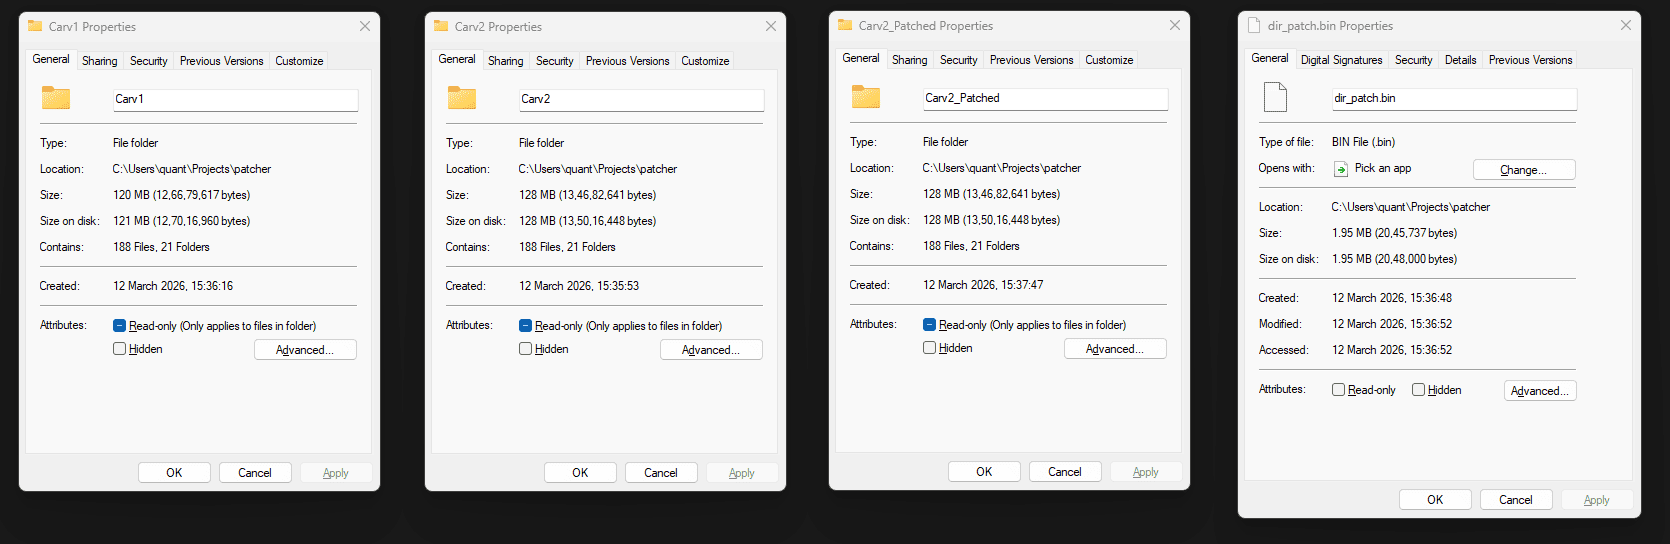Click OK in Carv2 Properties
Viewport: 1670px width, 544px height.
coord(580,473)
